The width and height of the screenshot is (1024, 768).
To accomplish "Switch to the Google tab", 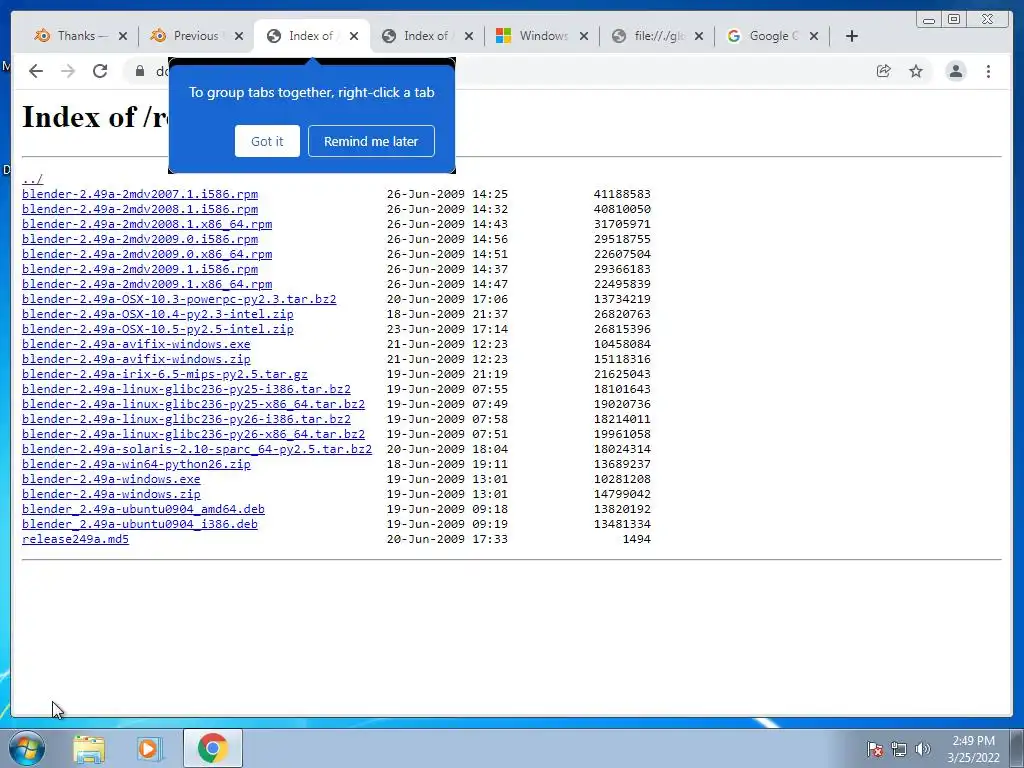I will tap(773, 36).
